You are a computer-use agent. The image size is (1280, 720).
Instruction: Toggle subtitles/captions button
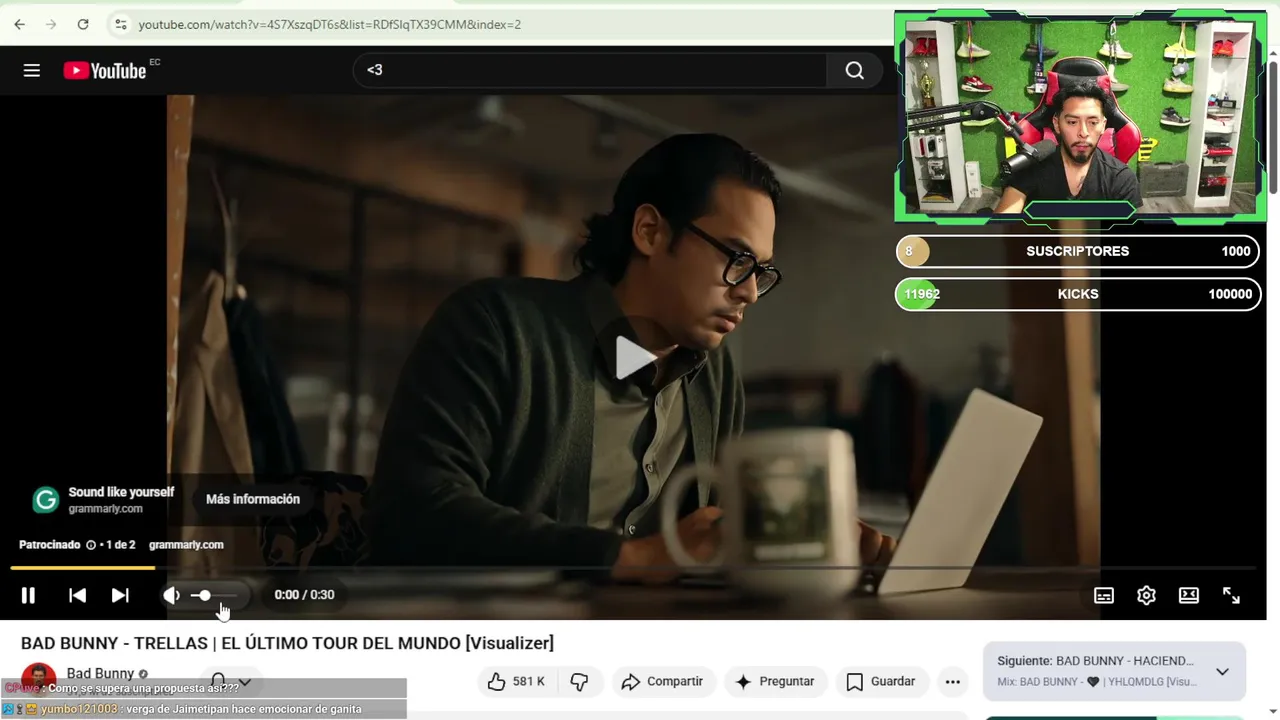click(x=1104, y=595)
